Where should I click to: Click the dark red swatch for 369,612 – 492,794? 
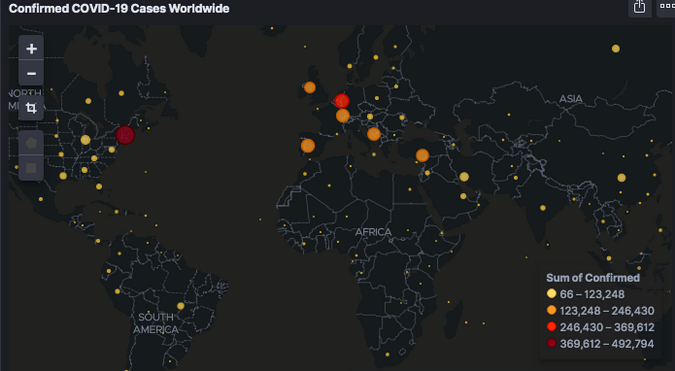pos(551,343)
